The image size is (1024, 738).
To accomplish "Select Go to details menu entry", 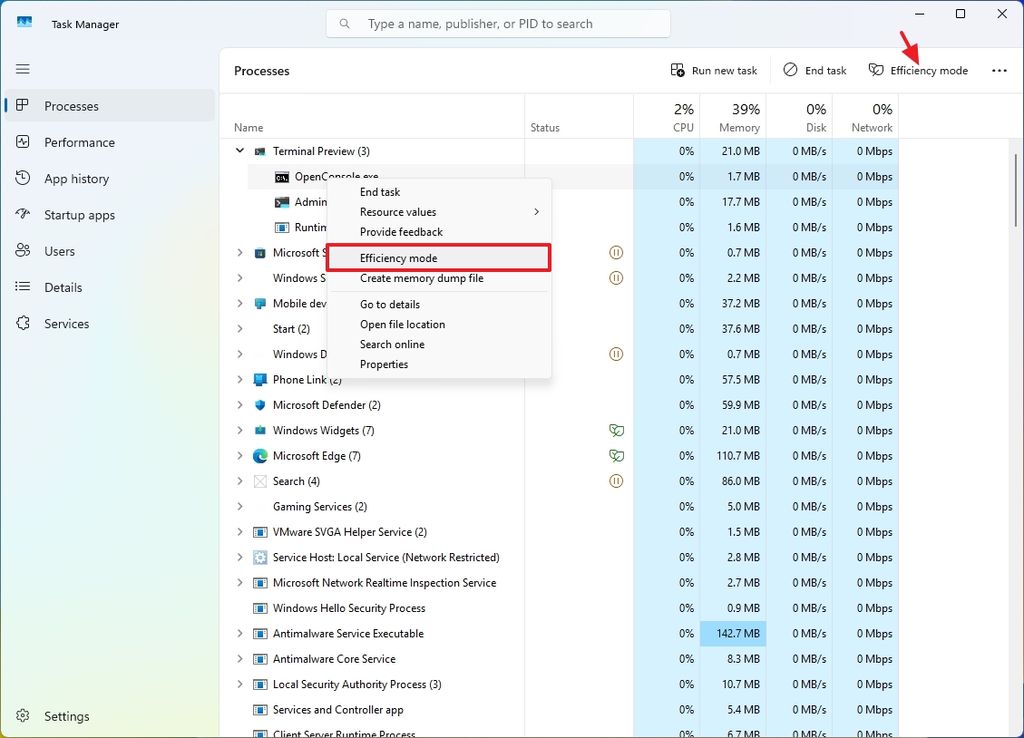I will [439, 304].
